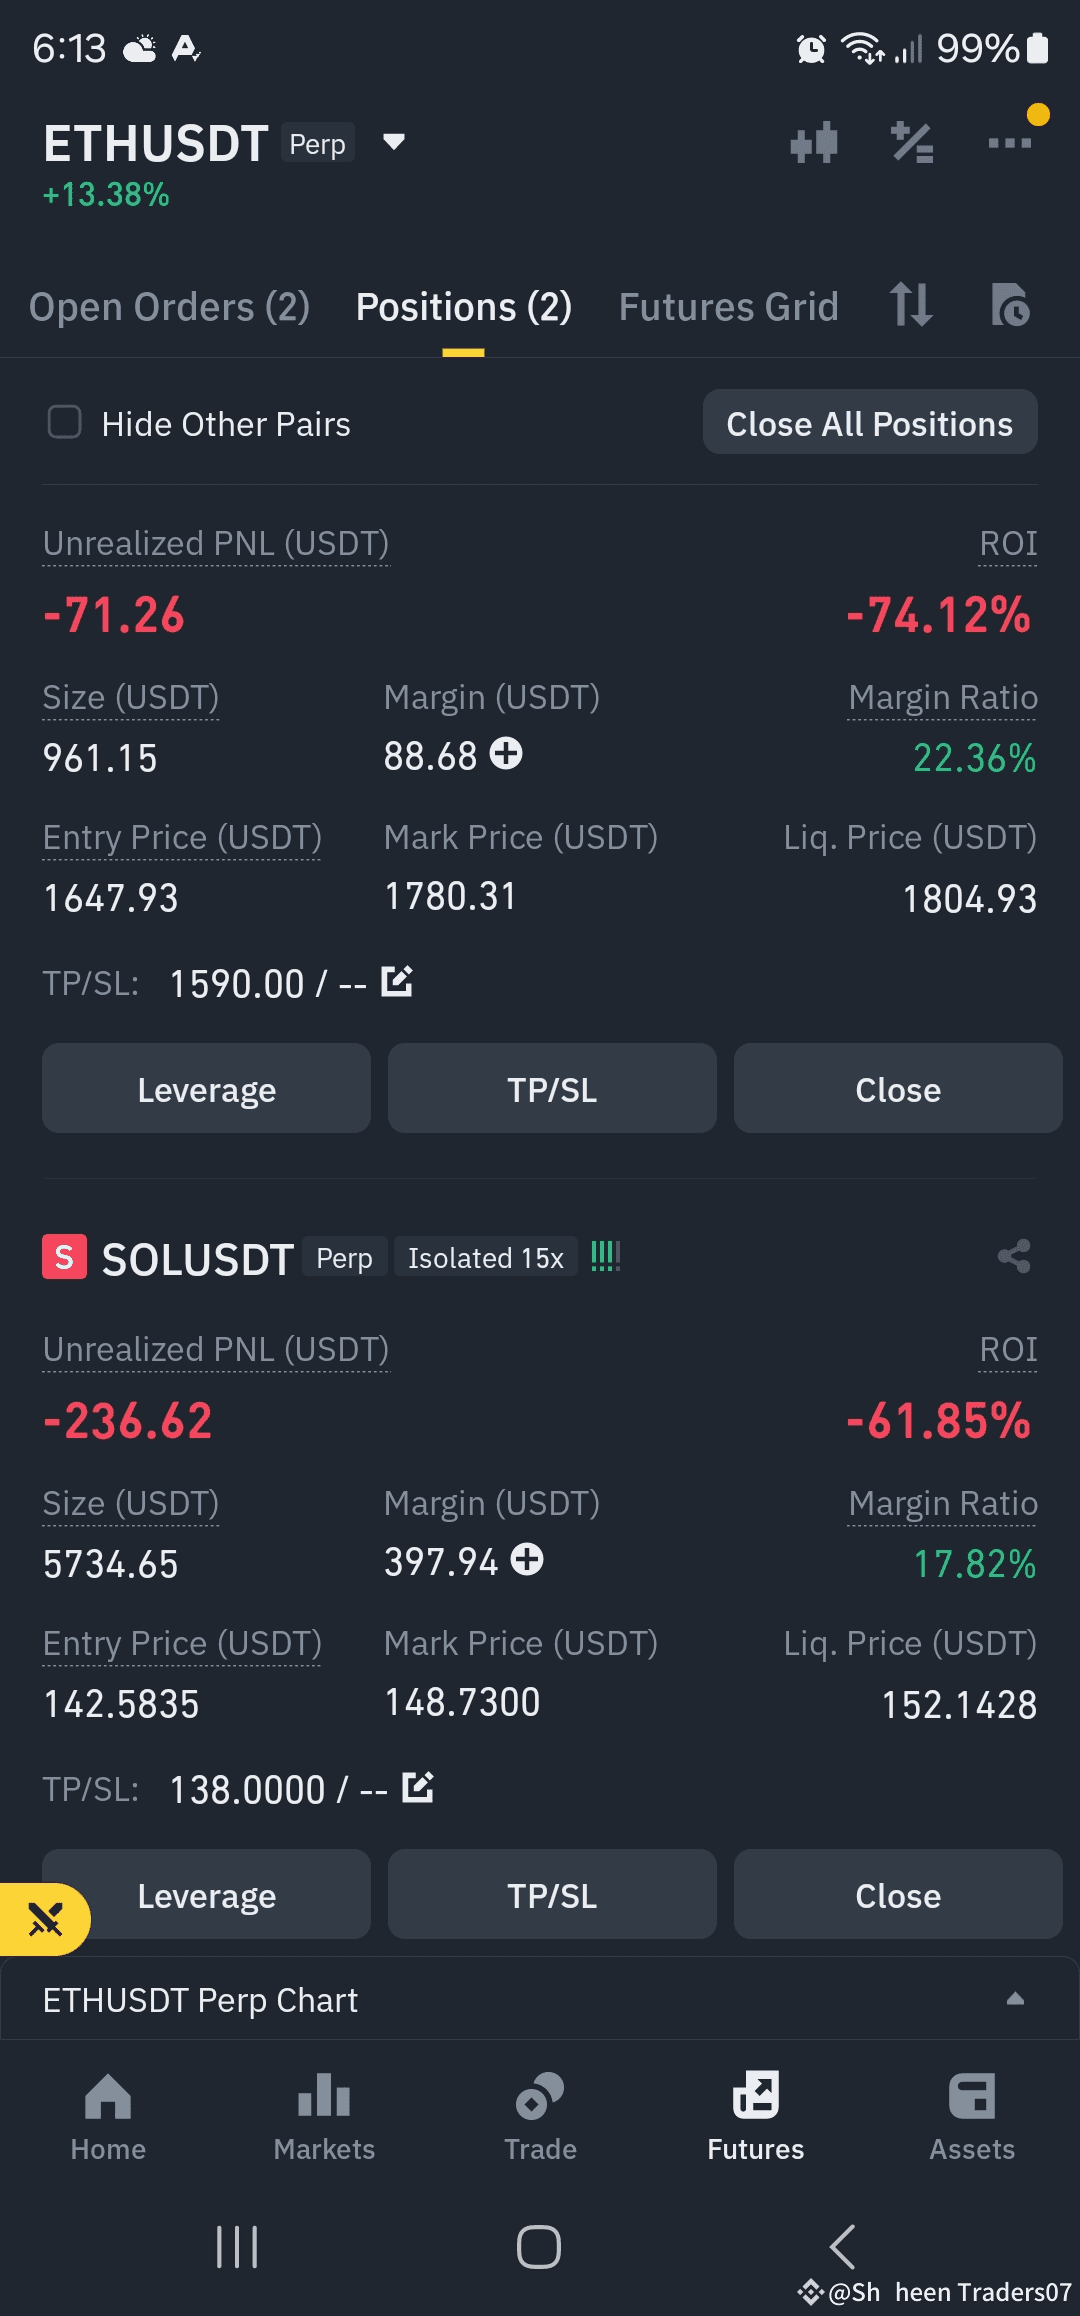
Task: Tap Close All Positions button
Action: point(870,423)
